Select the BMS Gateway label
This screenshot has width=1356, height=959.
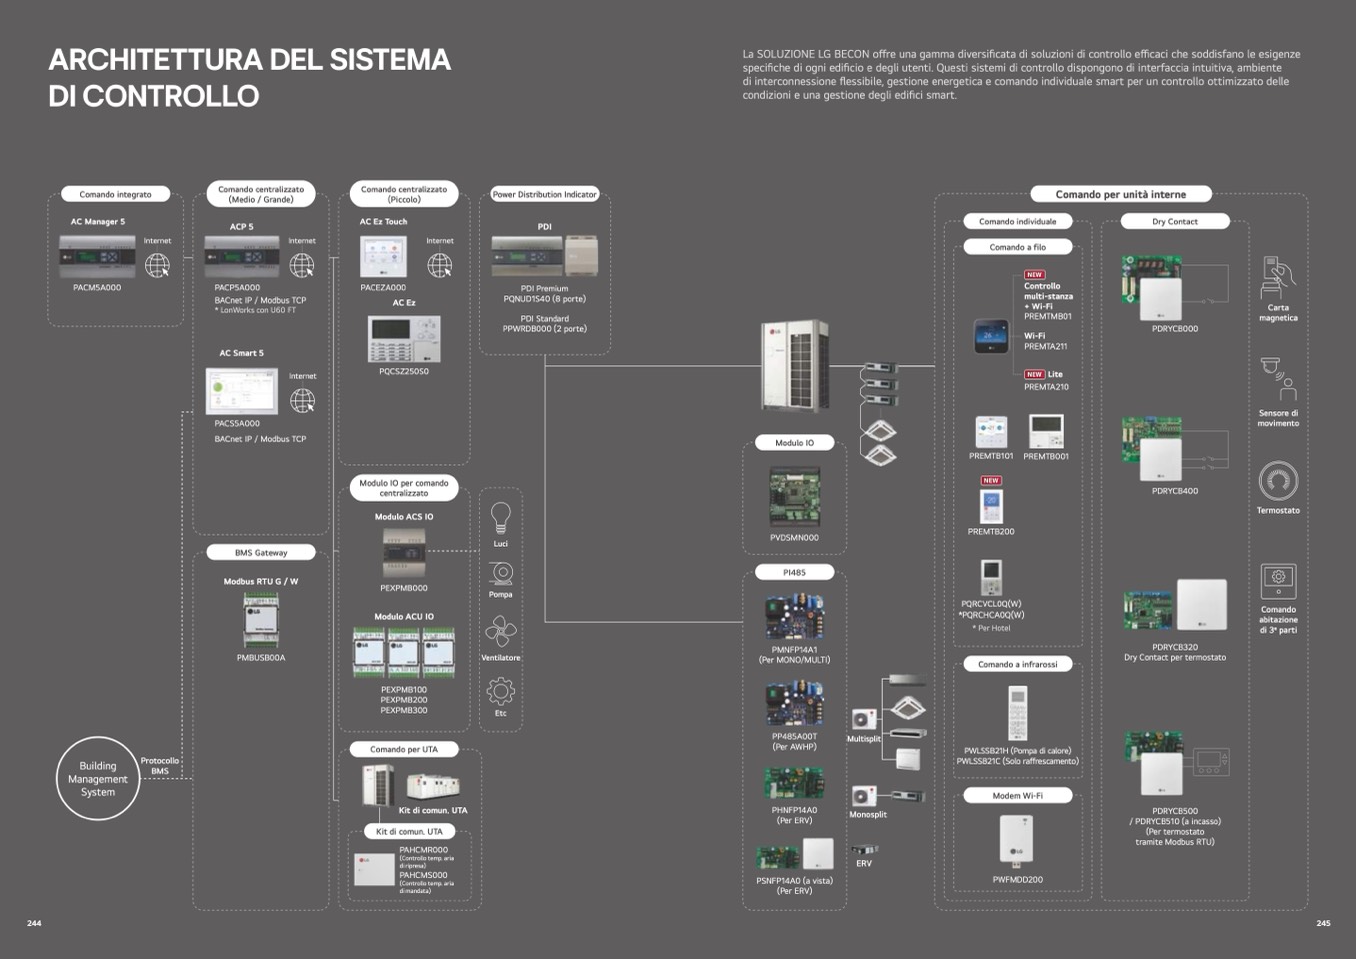(x=261, y=552)
